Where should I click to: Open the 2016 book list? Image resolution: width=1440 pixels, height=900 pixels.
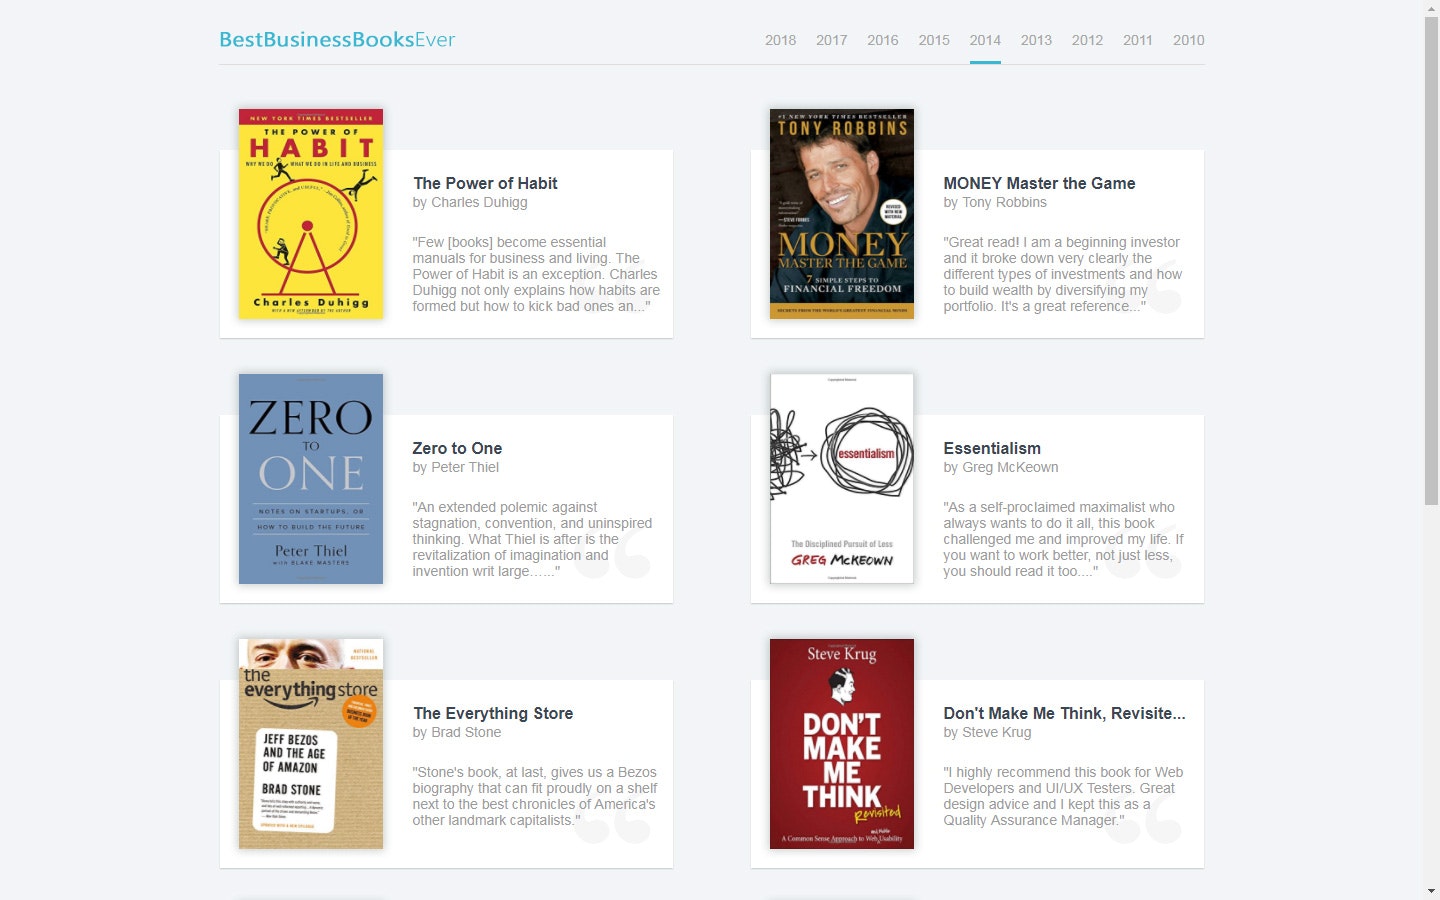pos(882,40)
